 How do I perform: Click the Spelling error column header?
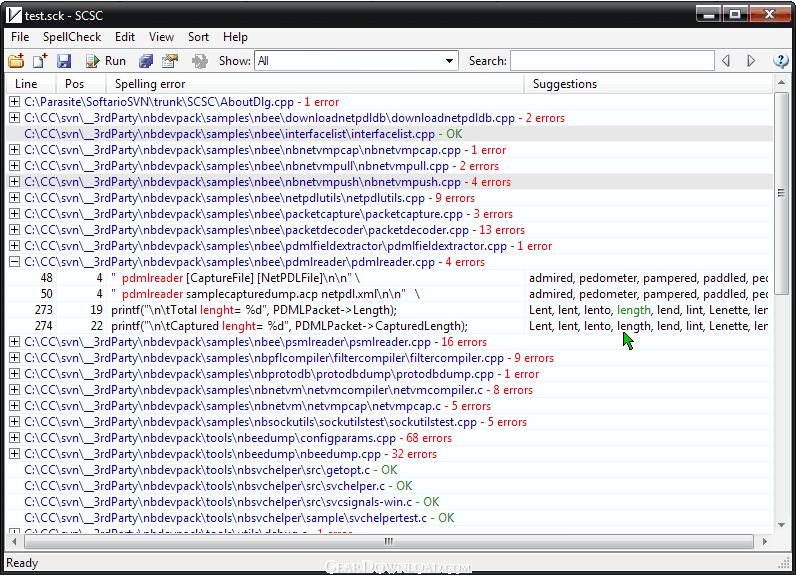coord(315,84)
